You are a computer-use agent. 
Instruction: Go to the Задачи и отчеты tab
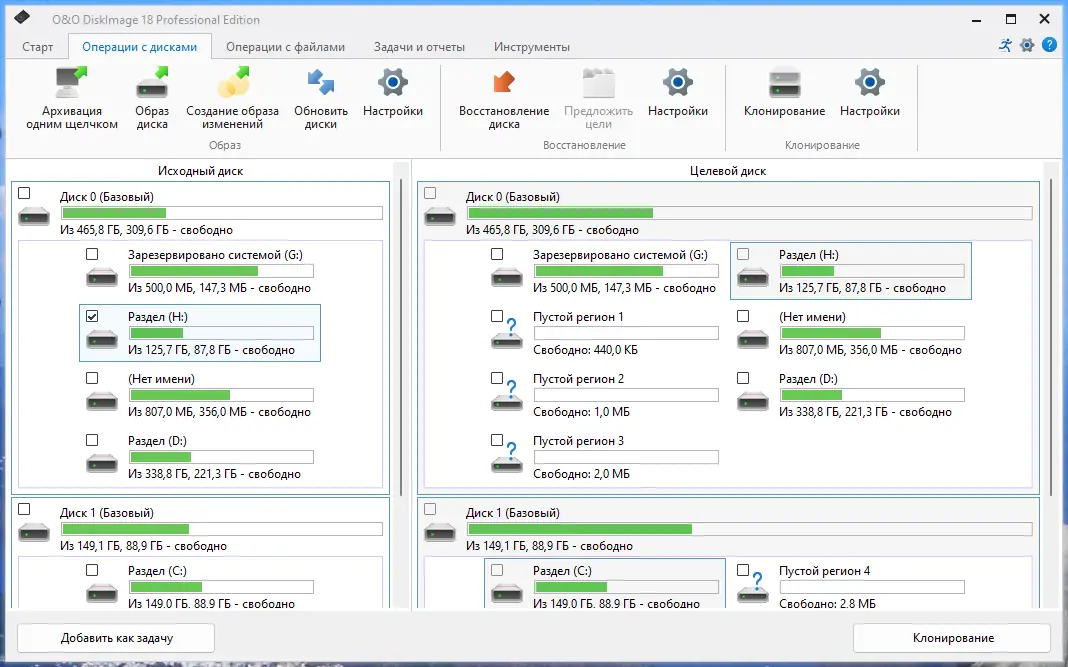[x=419, y=47]
